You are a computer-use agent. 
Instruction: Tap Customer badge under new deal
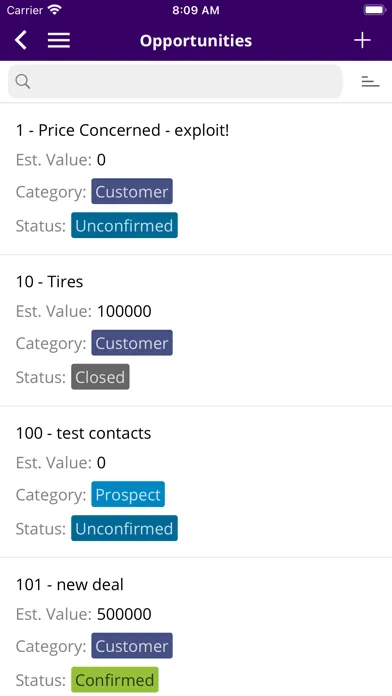click(x=132, y=646)
